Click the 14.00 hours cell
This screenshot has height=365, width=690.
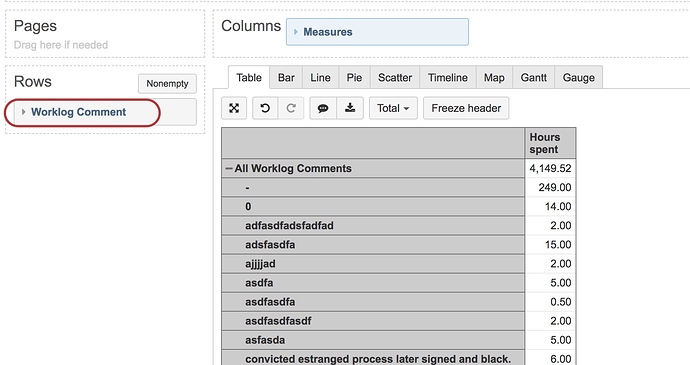550,206
